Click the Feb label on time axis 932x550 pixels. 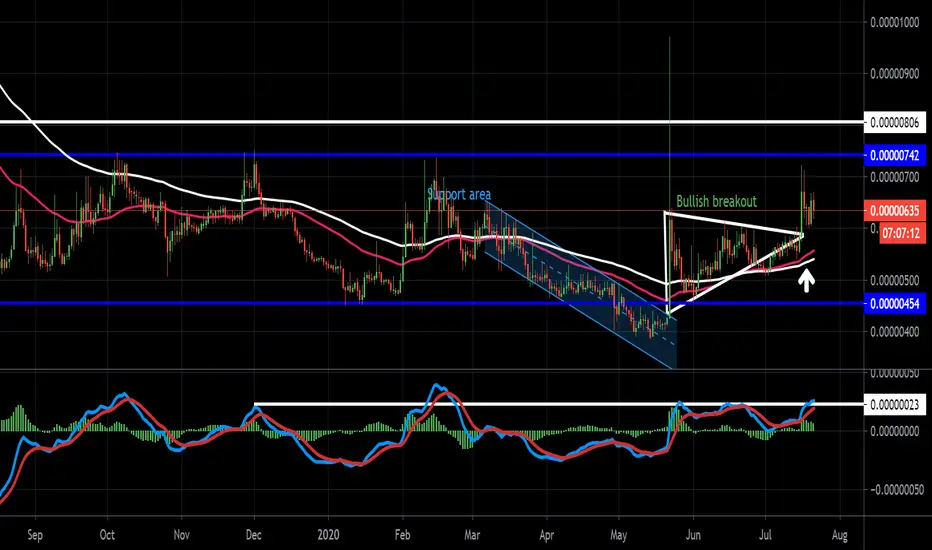click(402, 535)
